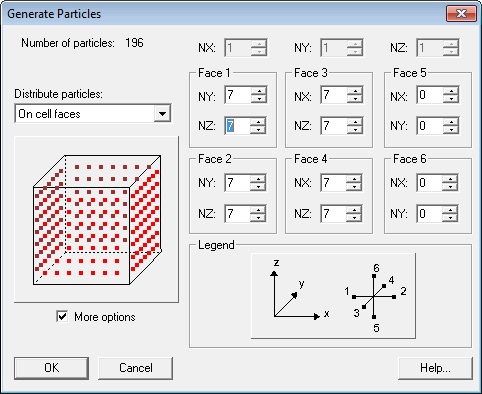Click the 'Number of particles:' label
482x394 pixels.
coord(68,43)
